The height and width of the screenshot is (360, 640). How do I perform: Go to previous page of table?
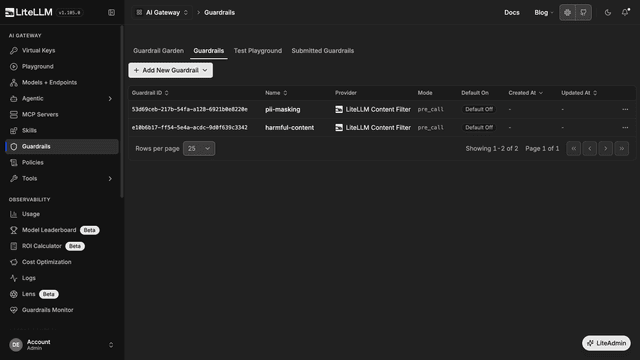589,149
